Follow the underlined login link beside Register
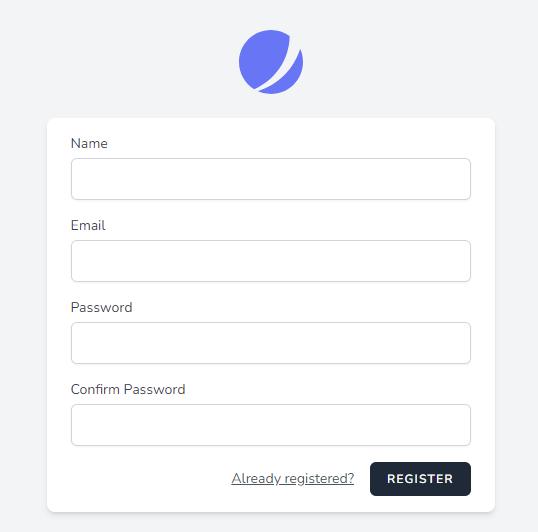Image resolution: width=538 pixels, height=532 pixels. click(x=293, y=478)
